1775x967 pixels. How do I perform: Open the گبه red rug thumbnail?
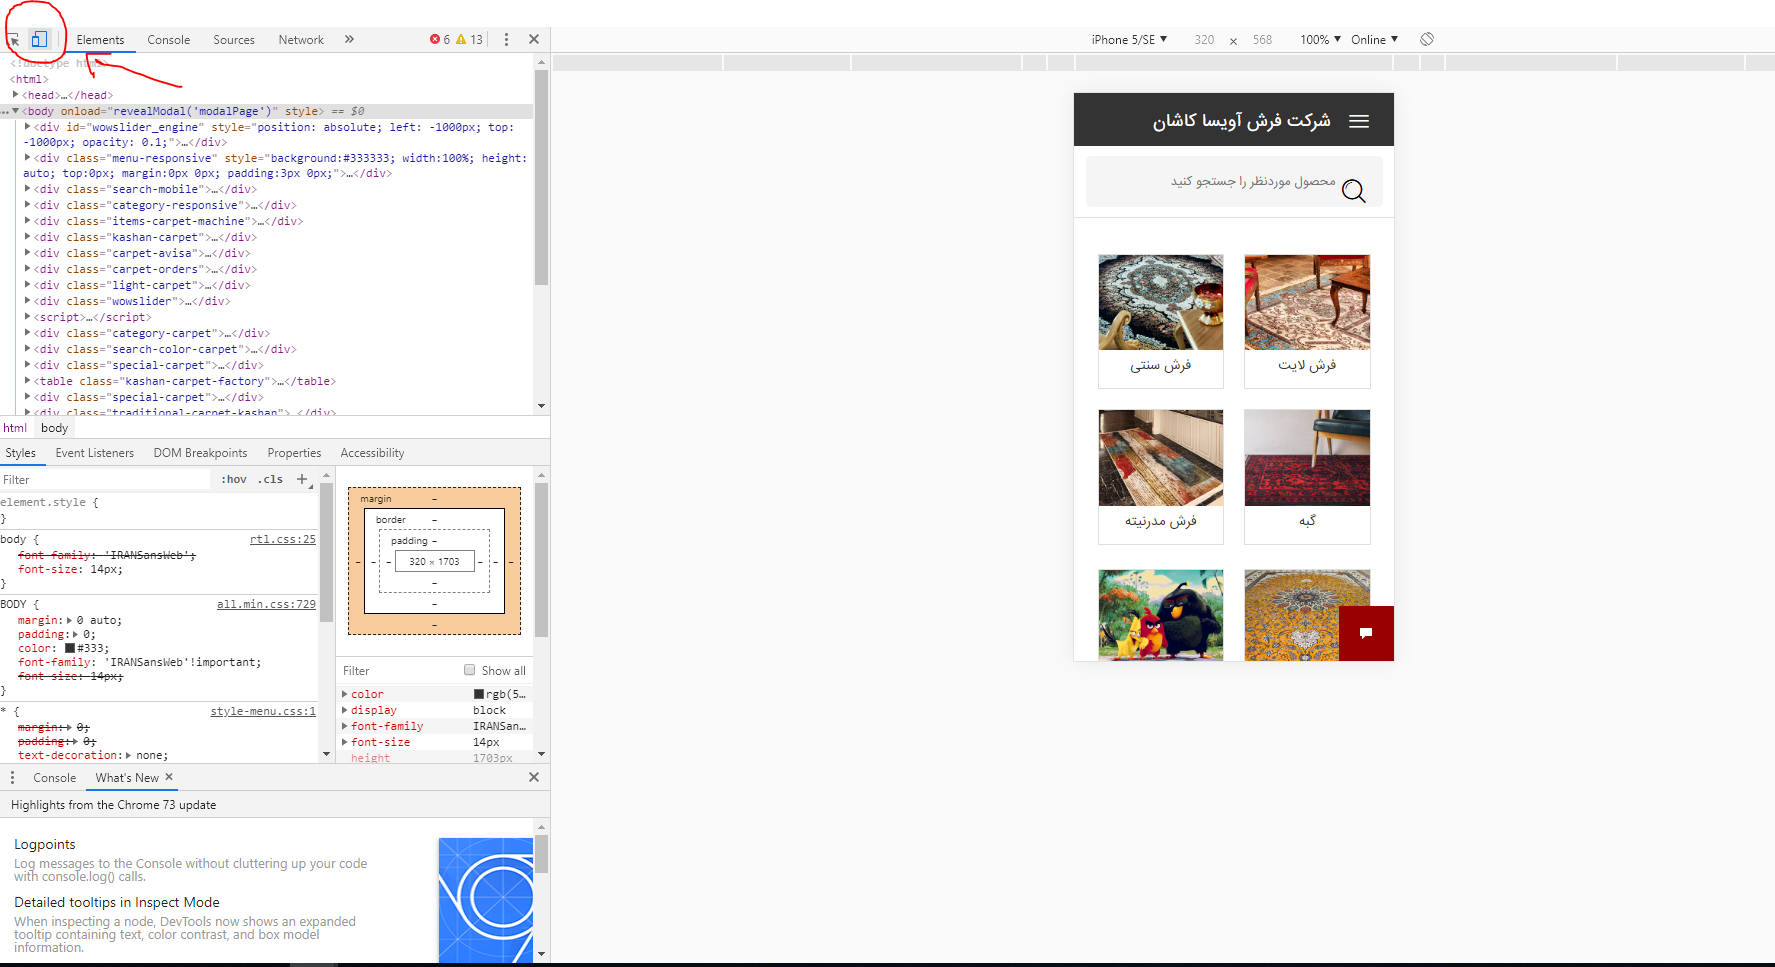1307,457
